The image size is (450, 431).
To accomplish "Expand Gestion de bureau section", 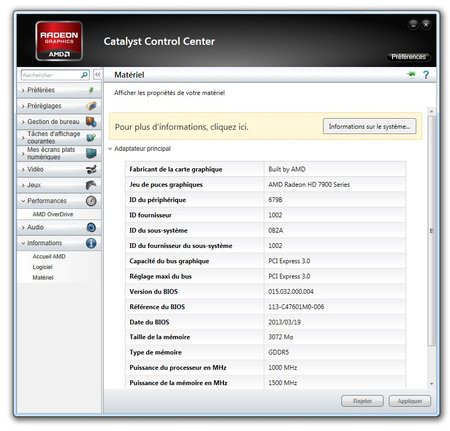I will coord(23,122).
